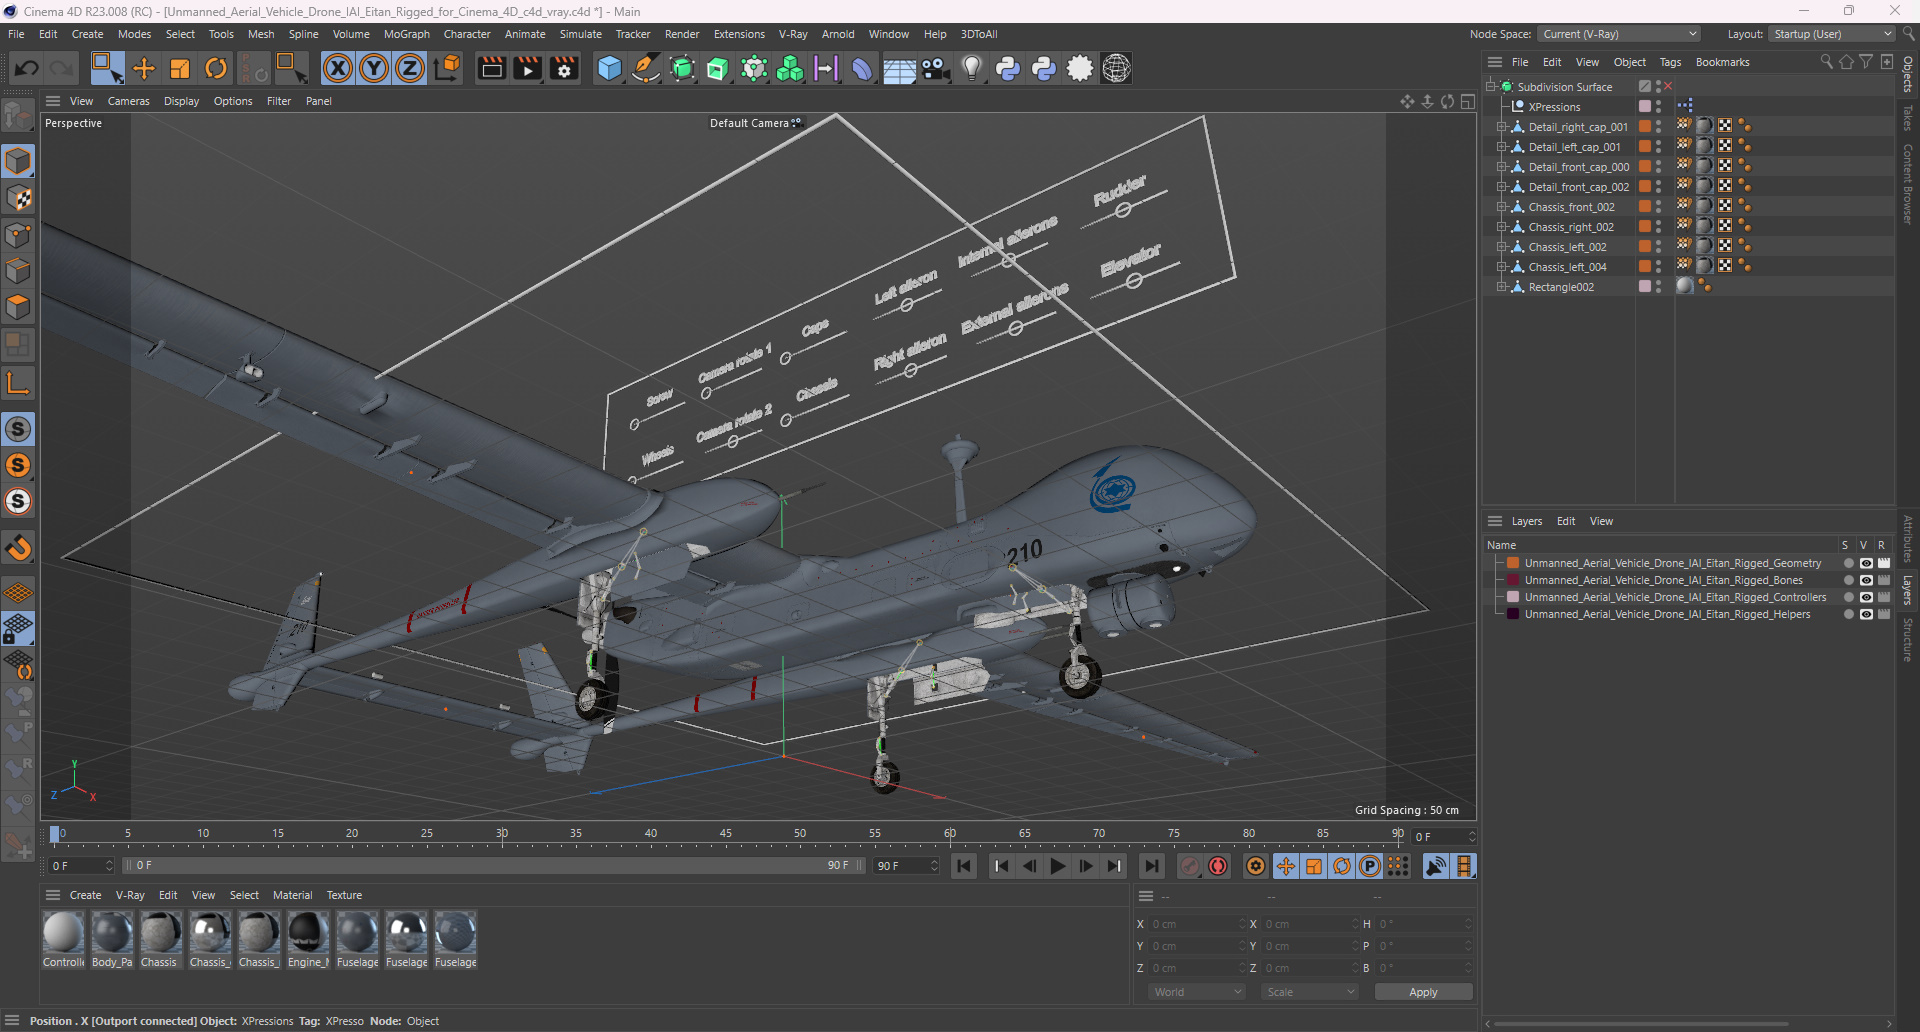Activate the Rotate tool
This screenshot has width=1920, height=1032.
(x=216, y=68)
